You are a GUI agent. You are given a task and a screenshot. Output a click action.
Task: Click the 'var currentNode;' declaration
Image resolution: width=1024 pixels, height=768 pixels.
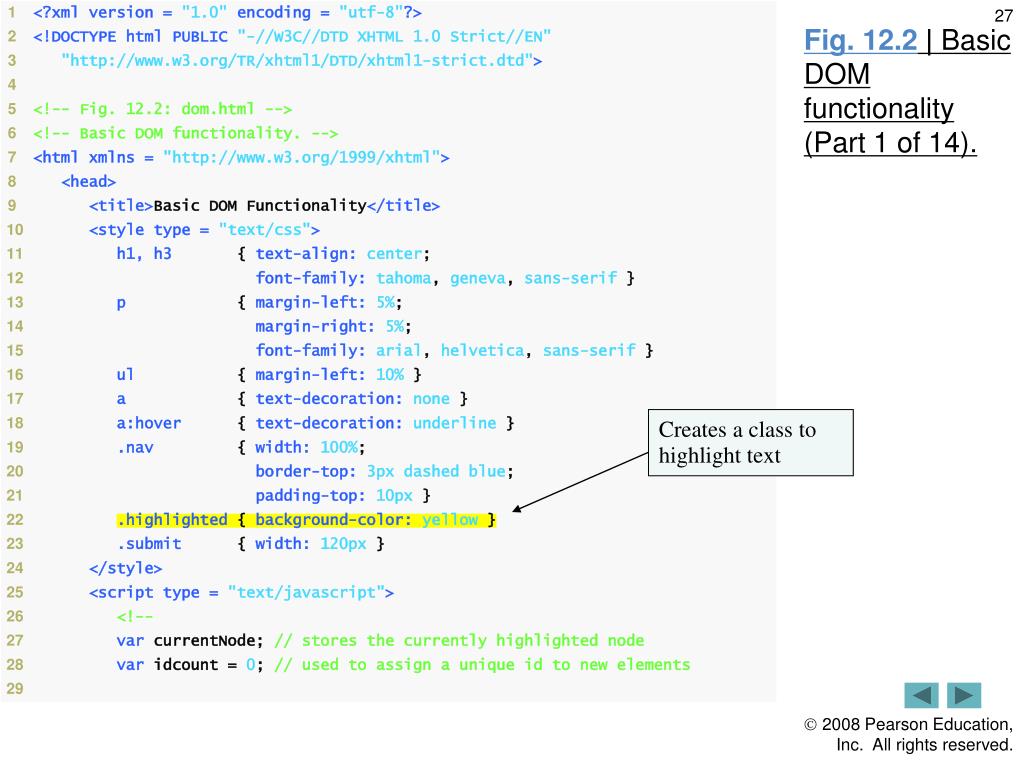189,641
